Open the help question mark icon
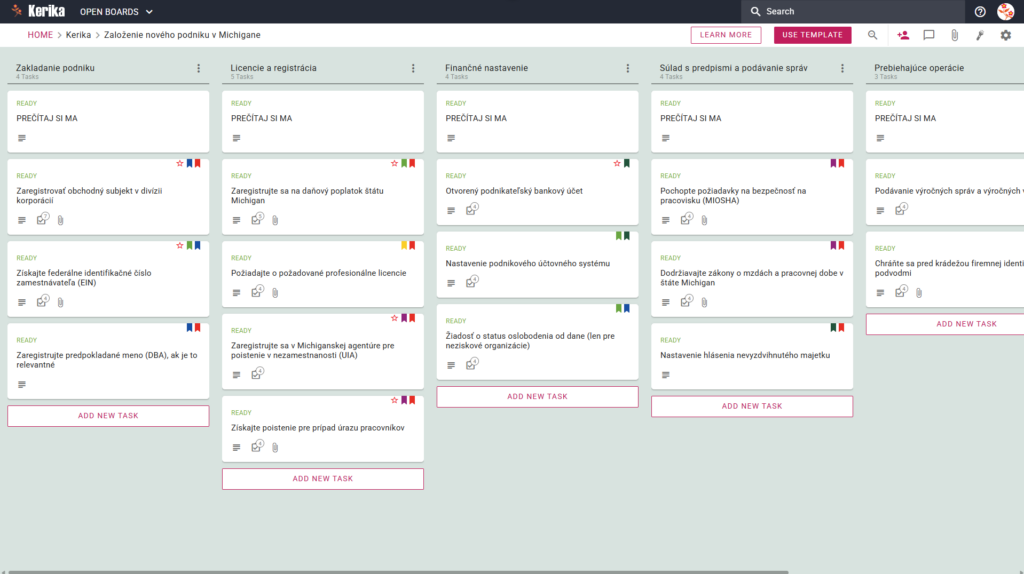The height and width of the screenshot is (574, 1024). point(980,12)
